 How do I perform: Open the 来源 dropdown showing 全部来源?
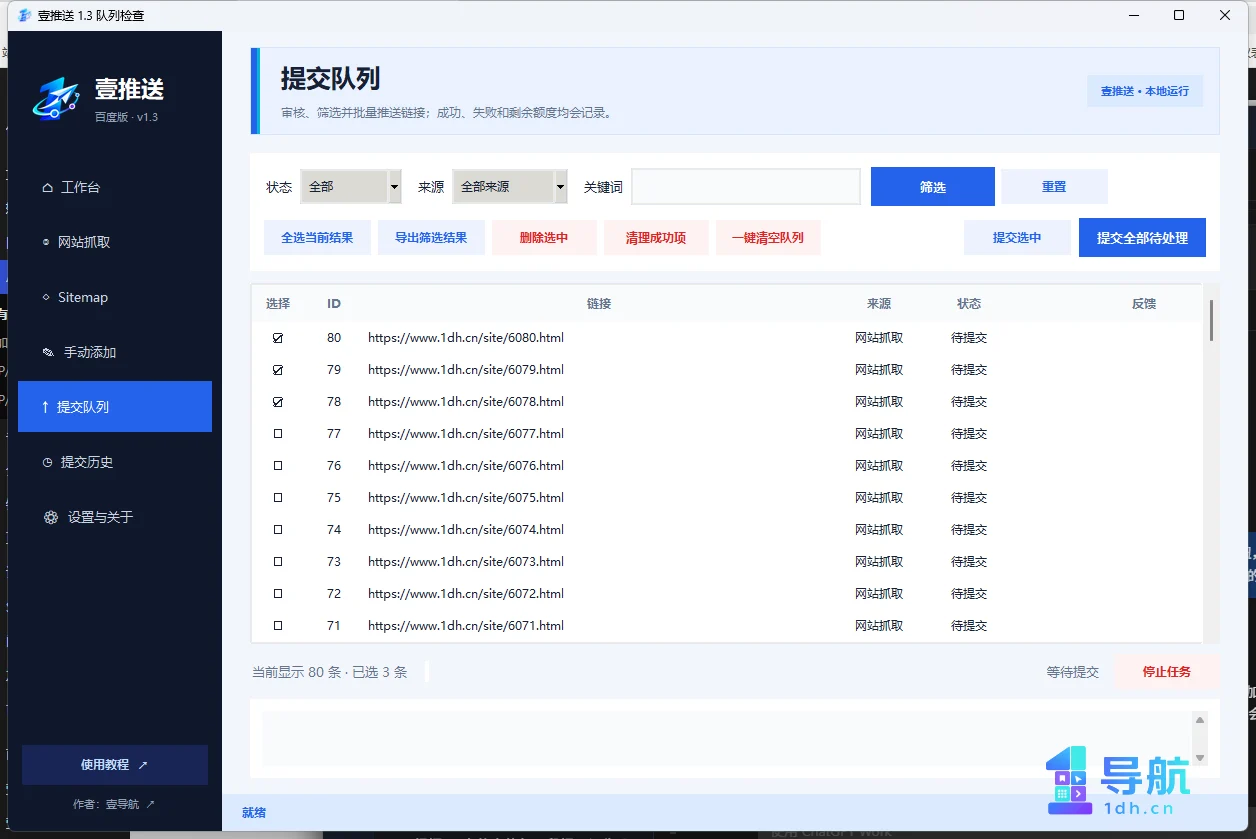[x=510, y=187]
